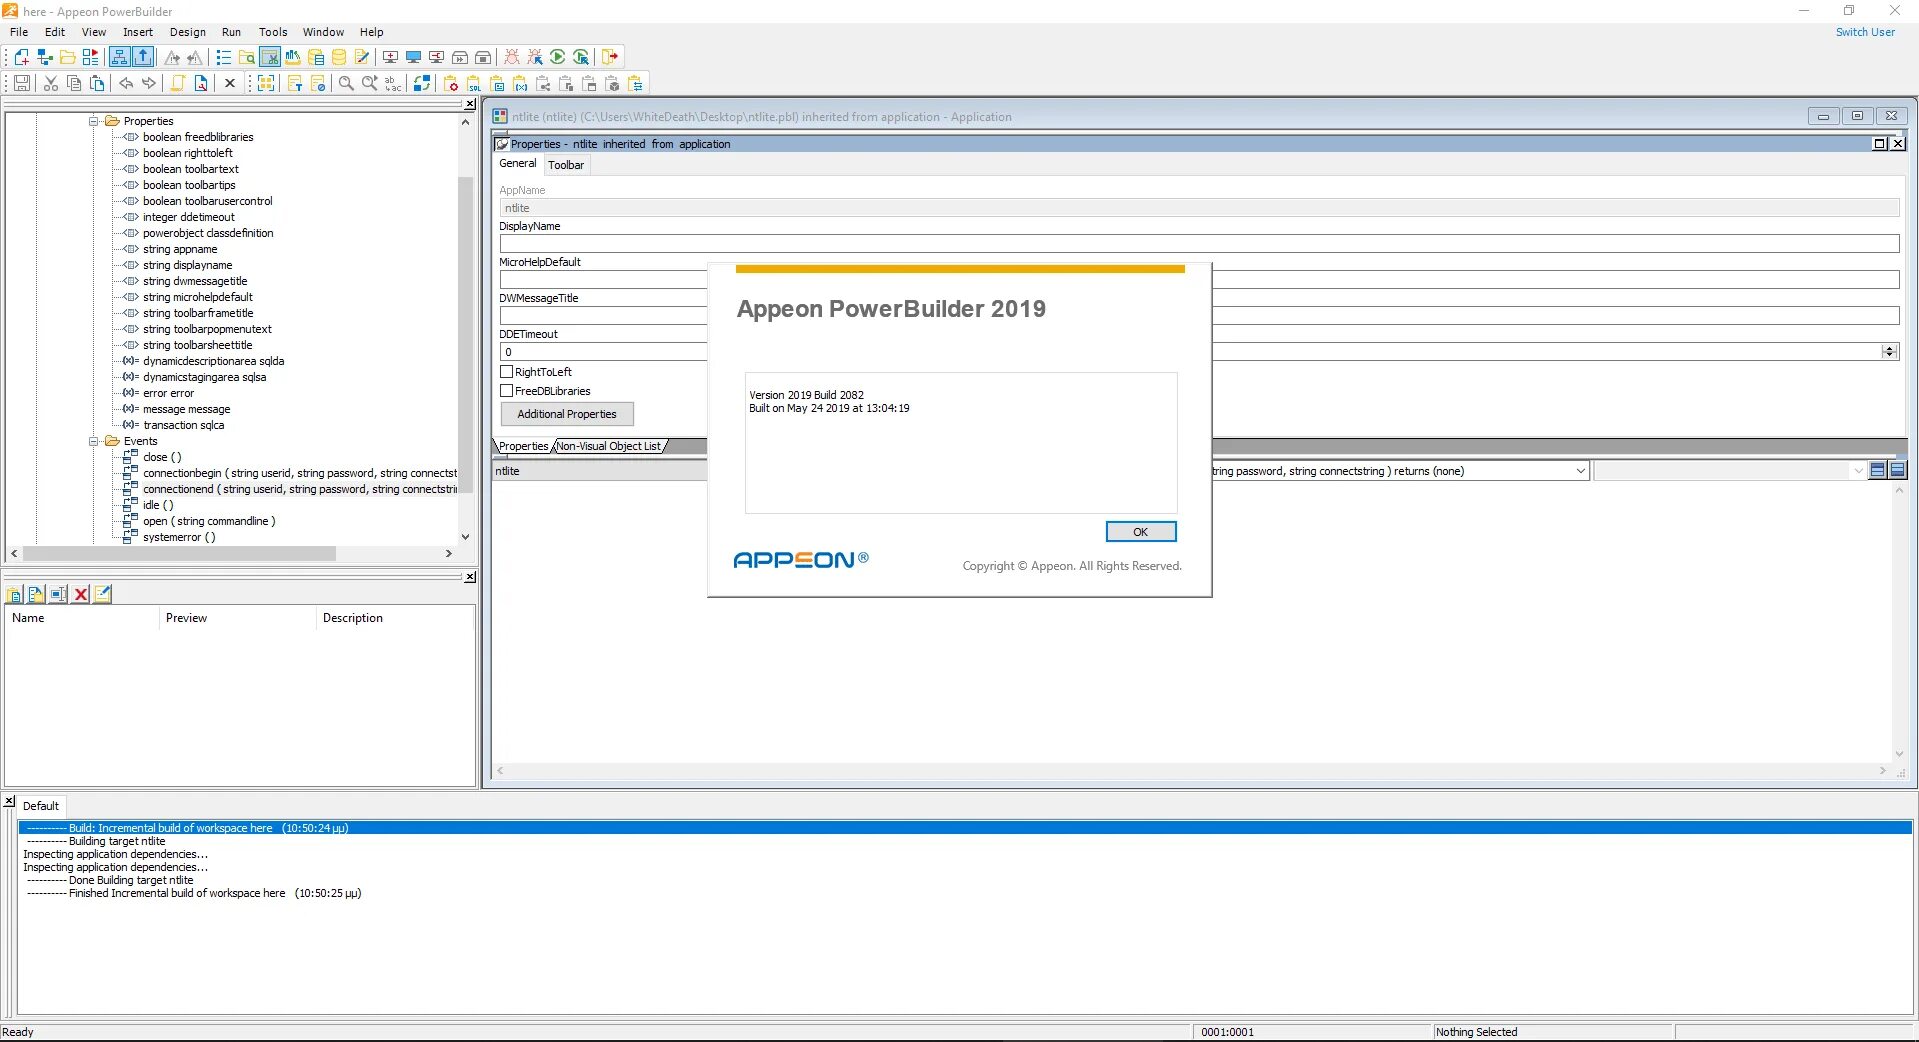Click the tree panel scroll-right arrow
This screenshot has width=1919, height=1042.
pos(448,553)
